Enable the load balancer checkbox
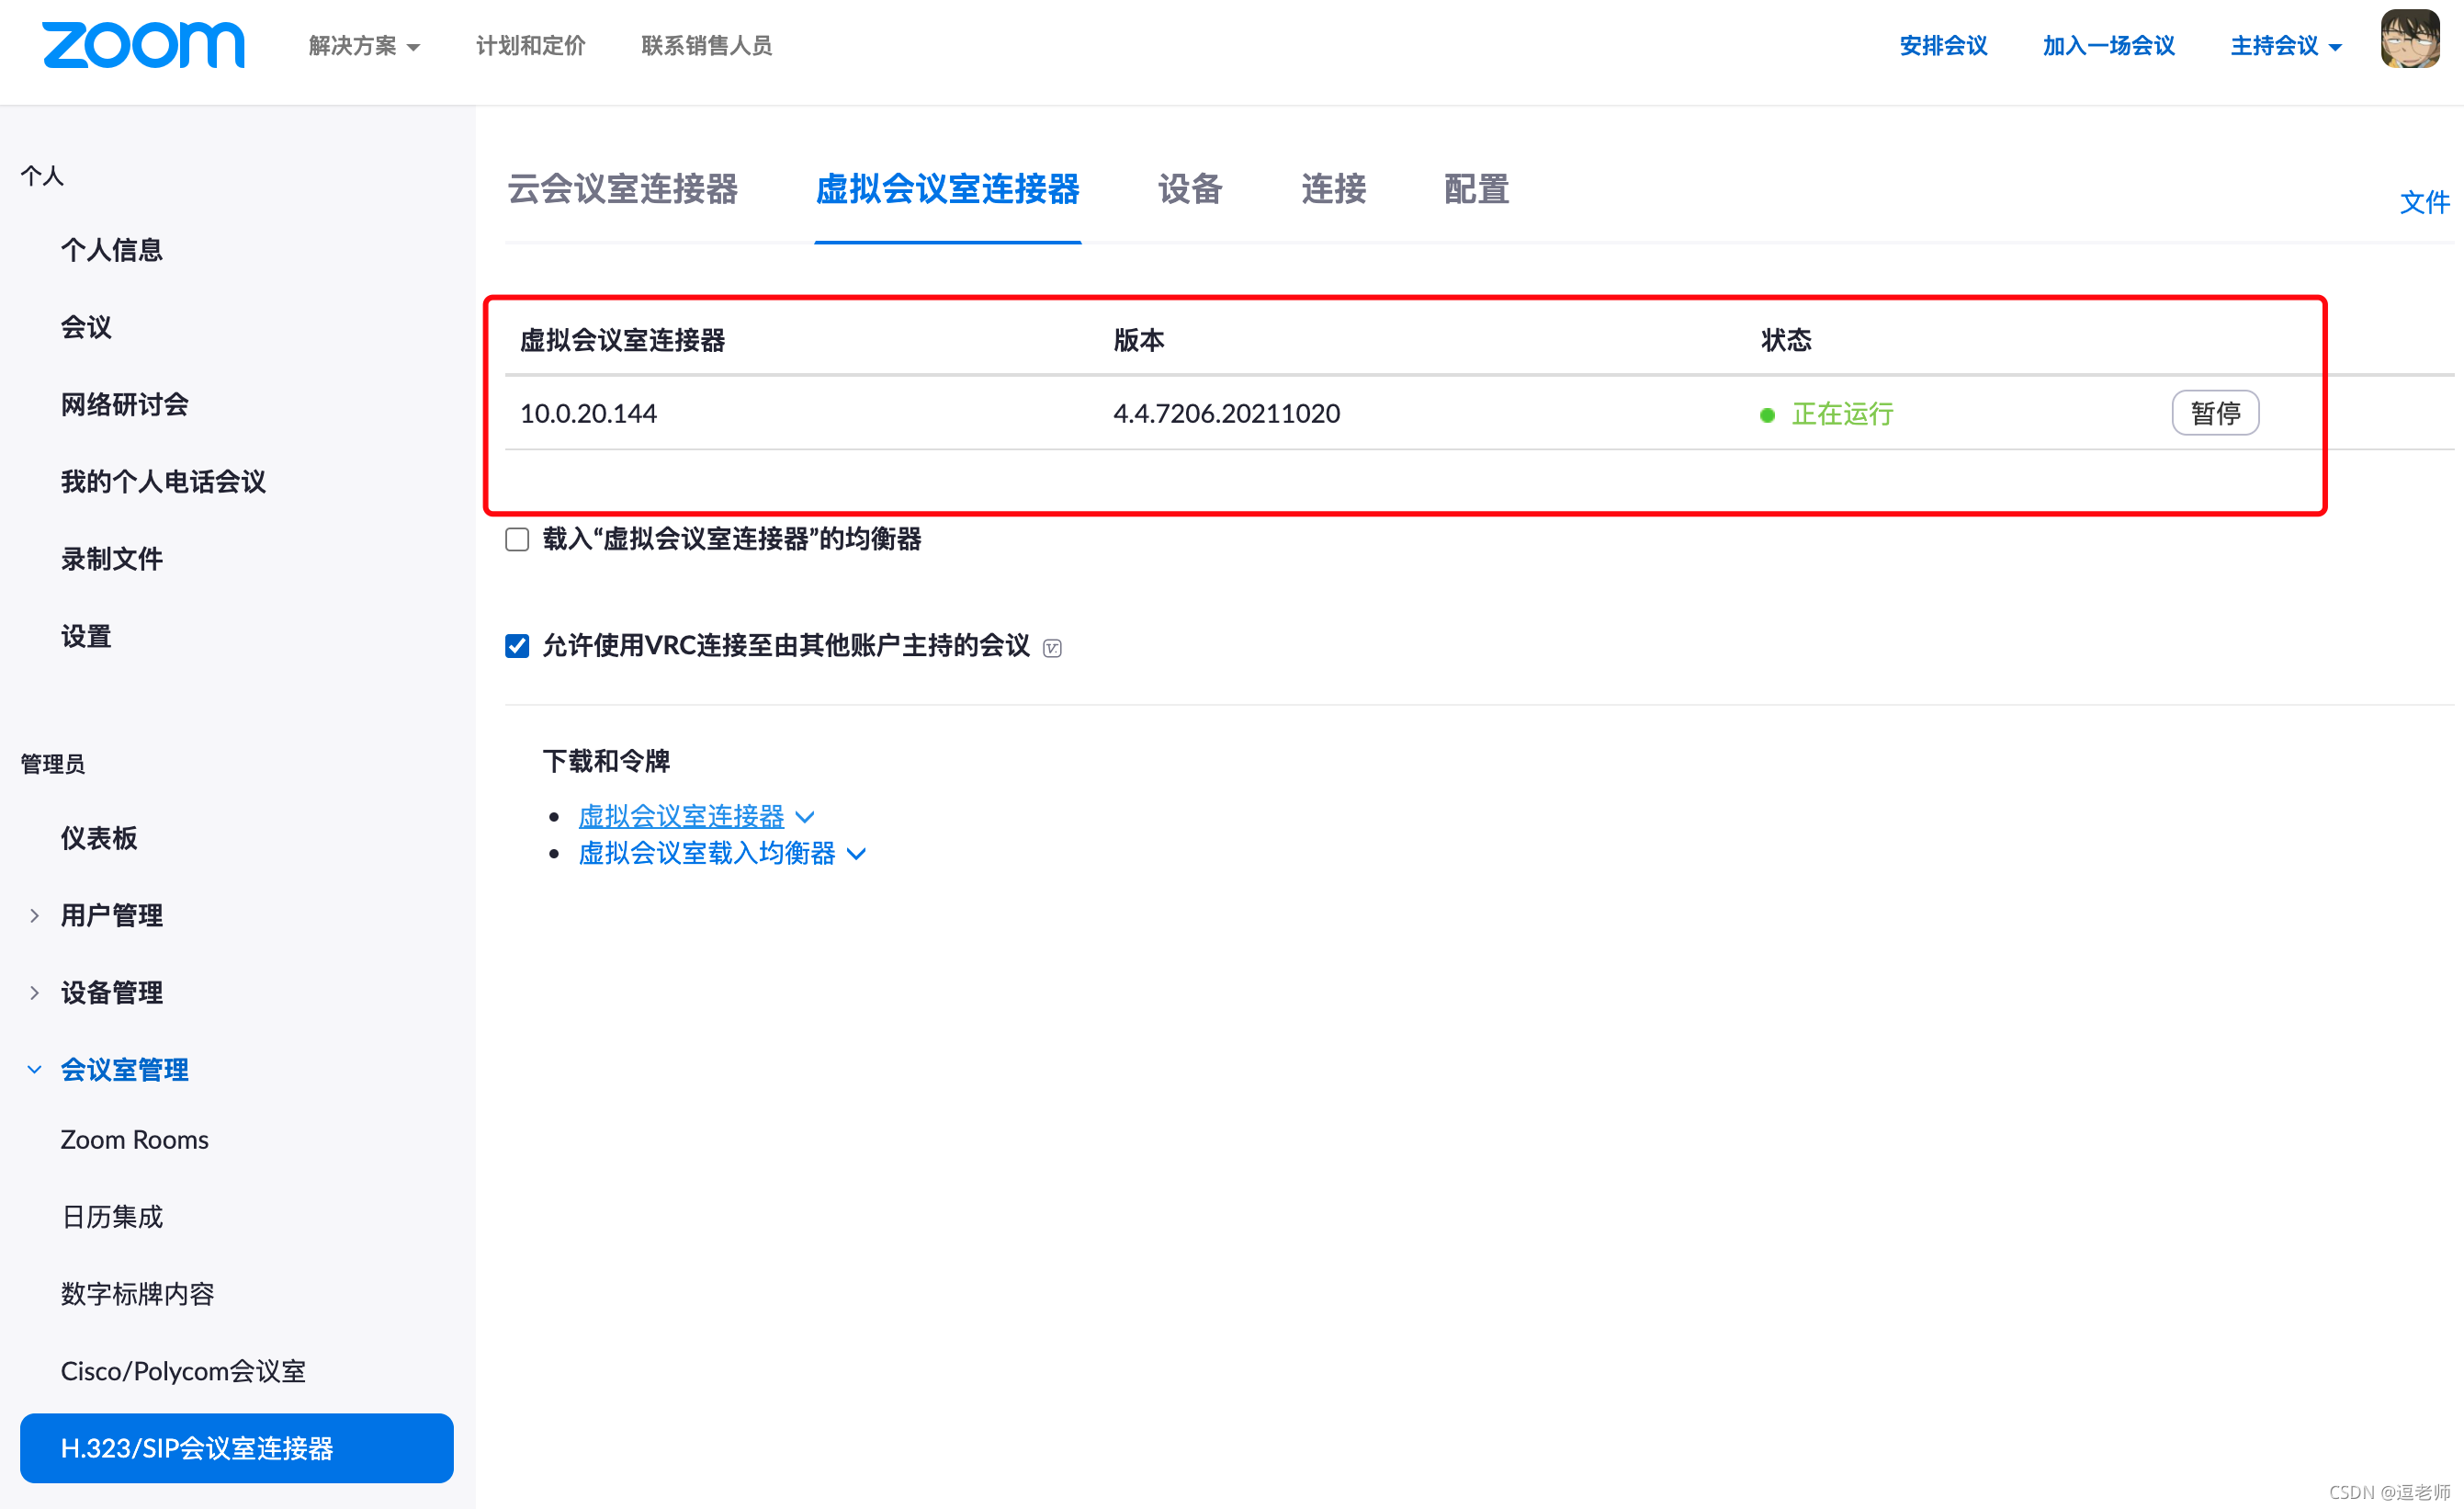Image resolution: width=2464 pixels, height=1509 pixels. tap(517, 540)
